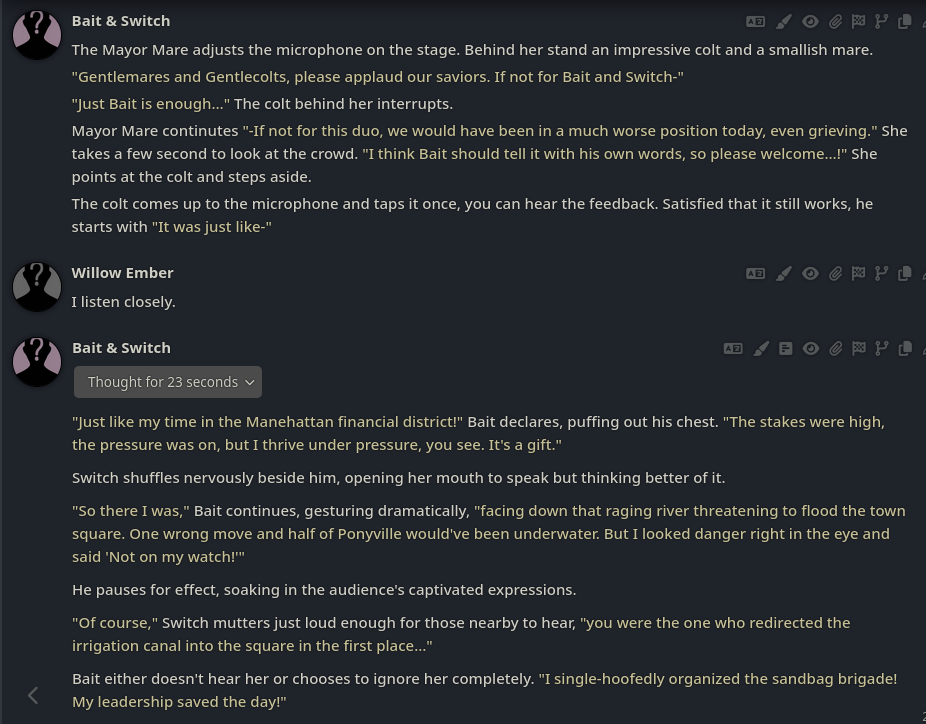Click paperclip icon on Willow Ember's message
This screenshot has width=926, height=724.
pyautogui.click(x=835, y=273)
